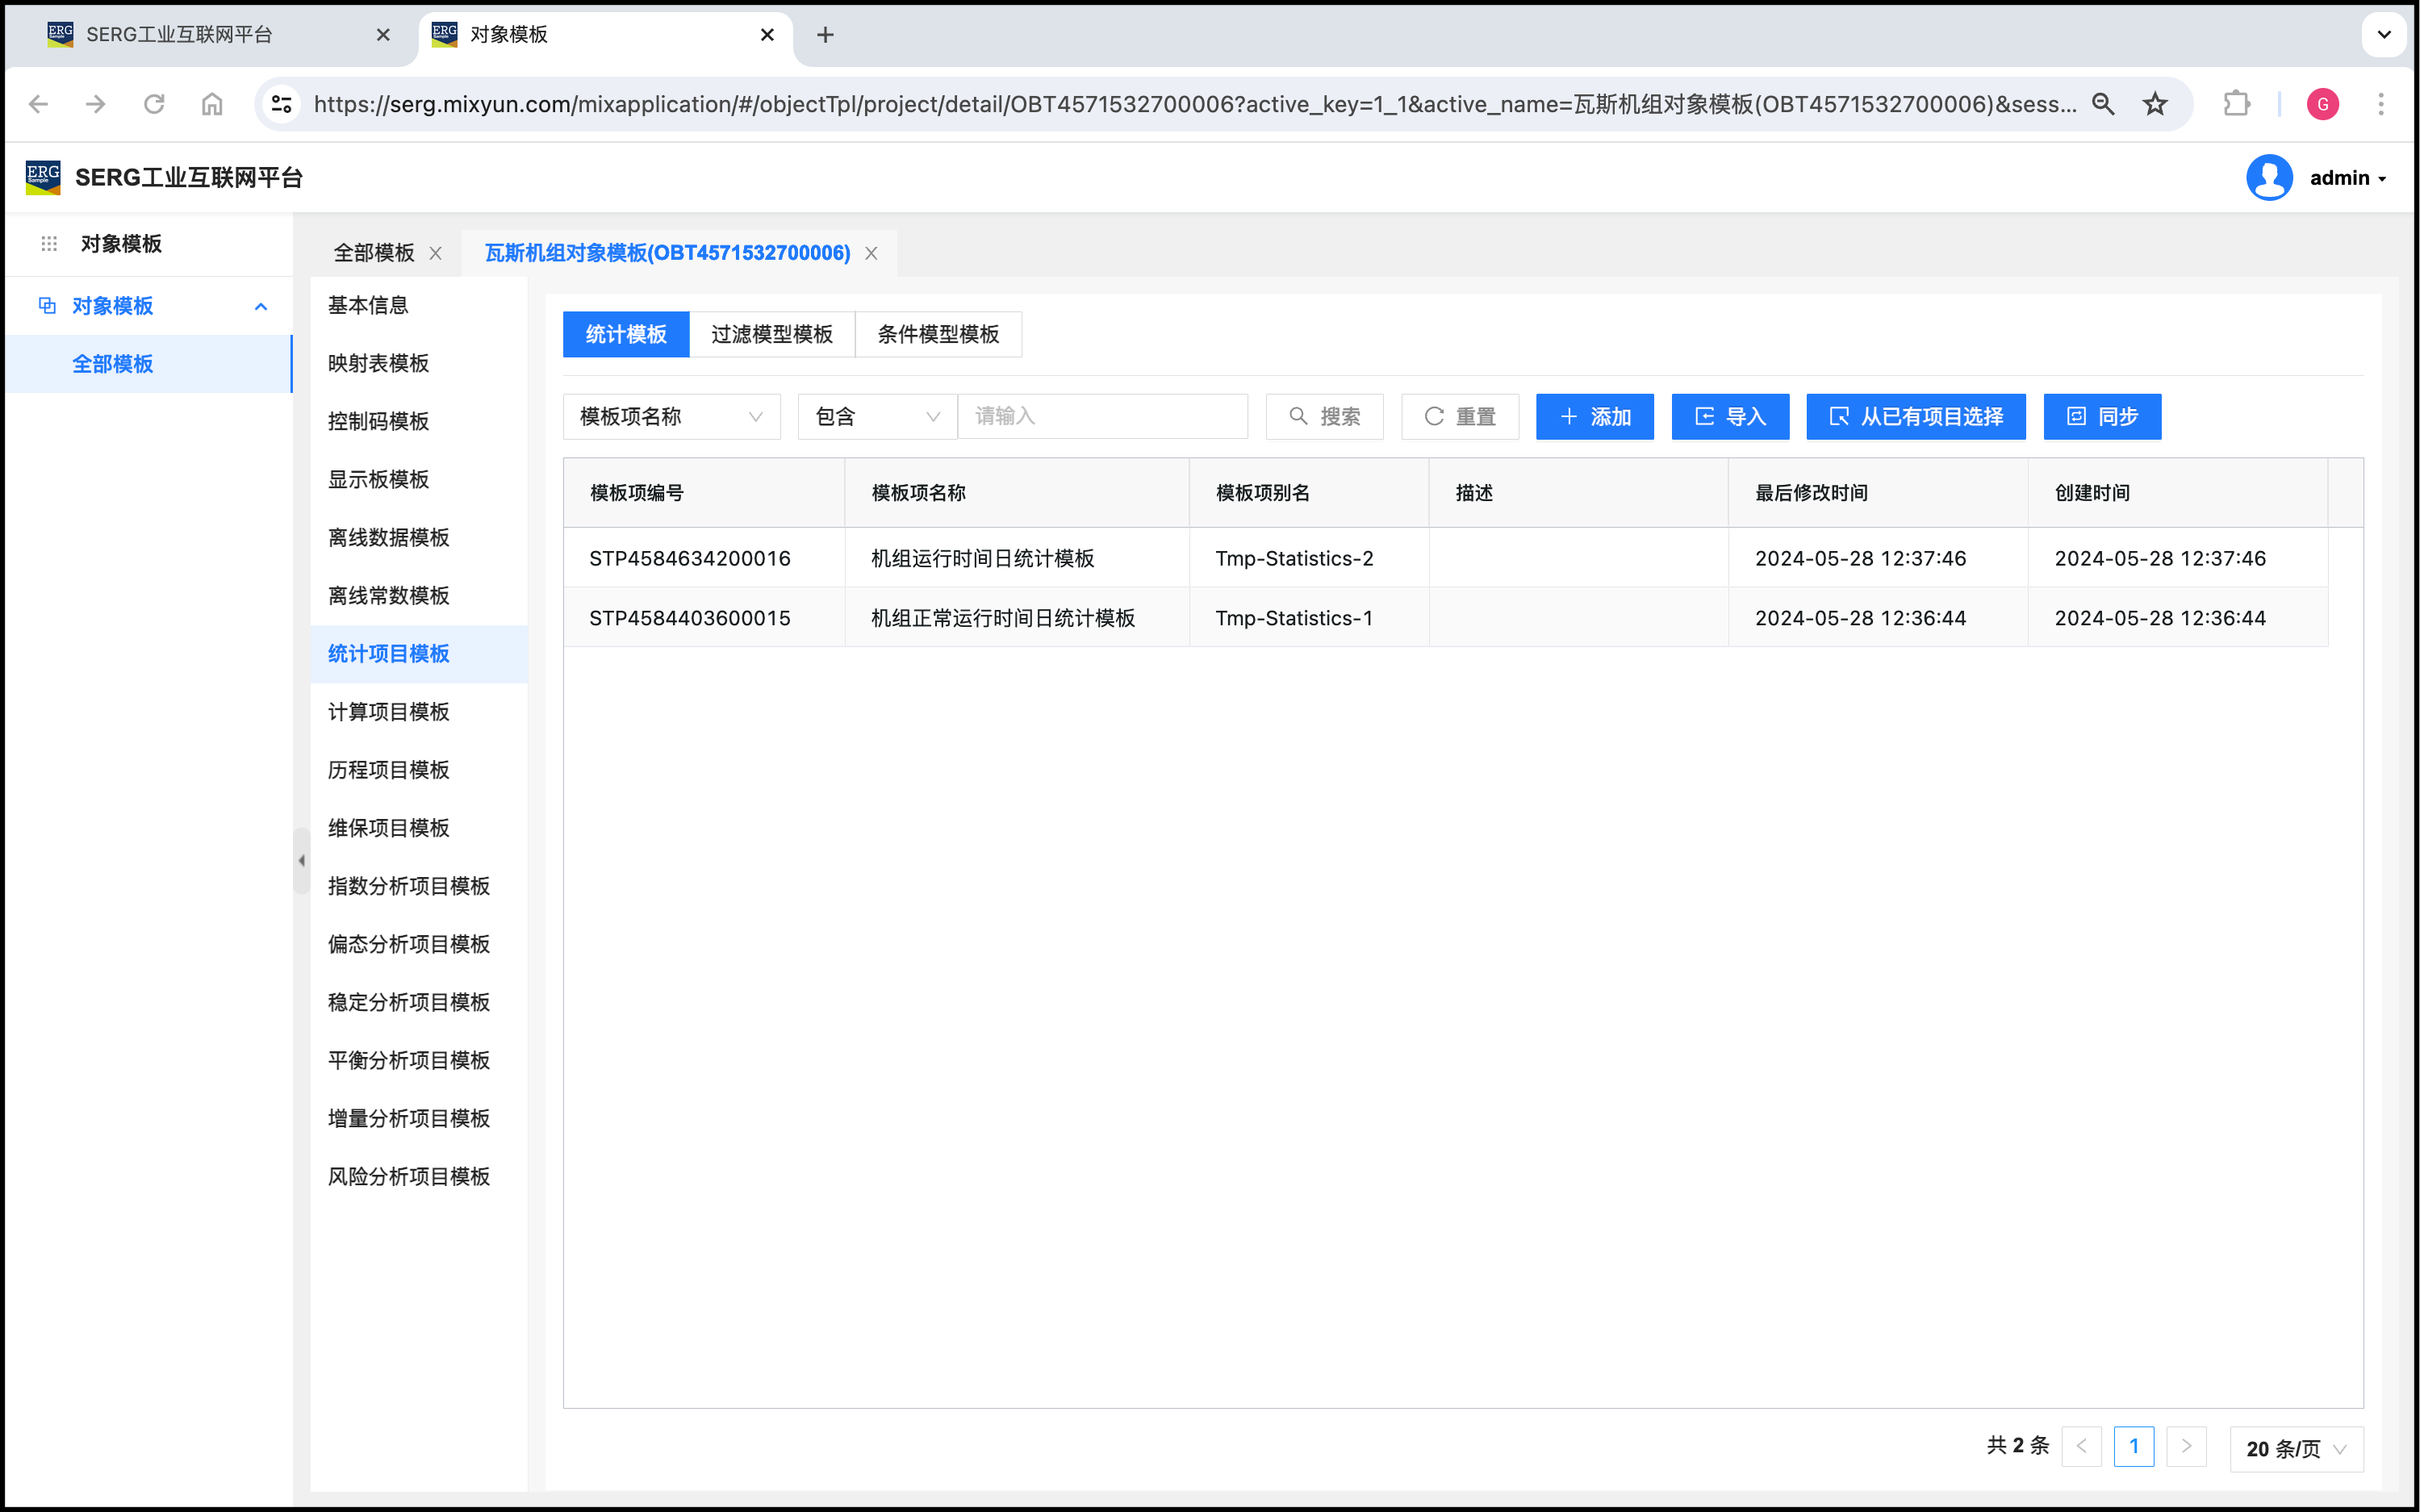Switch to the 过滤模型模板 tab

click(771, 334)
